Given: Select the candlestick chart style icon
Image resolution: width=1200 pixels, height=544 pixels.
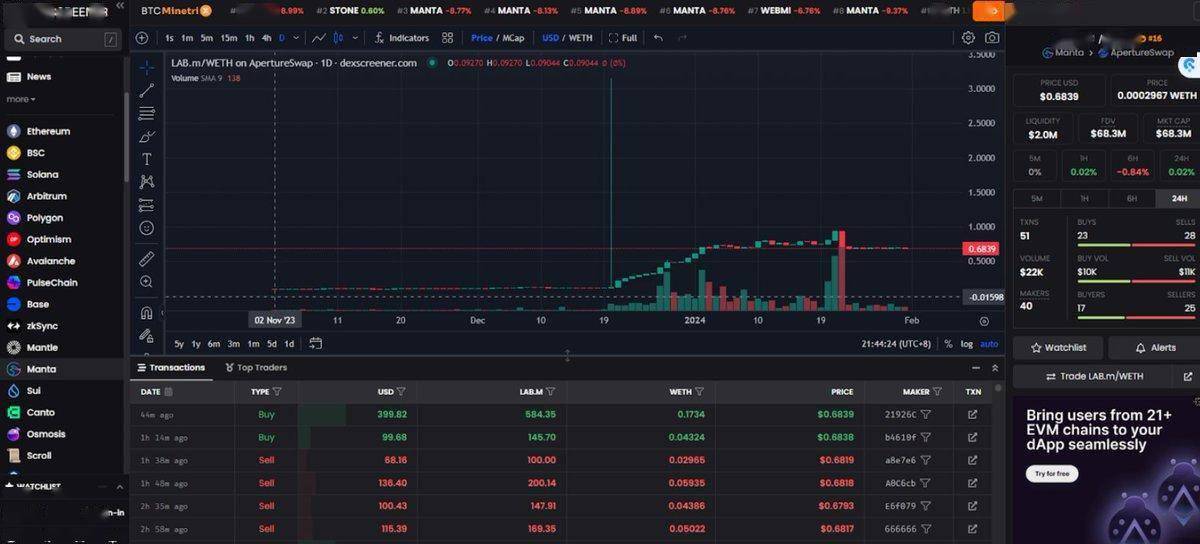Looking at the screenshot, I should pyautogui.click(x=338, y=38).
